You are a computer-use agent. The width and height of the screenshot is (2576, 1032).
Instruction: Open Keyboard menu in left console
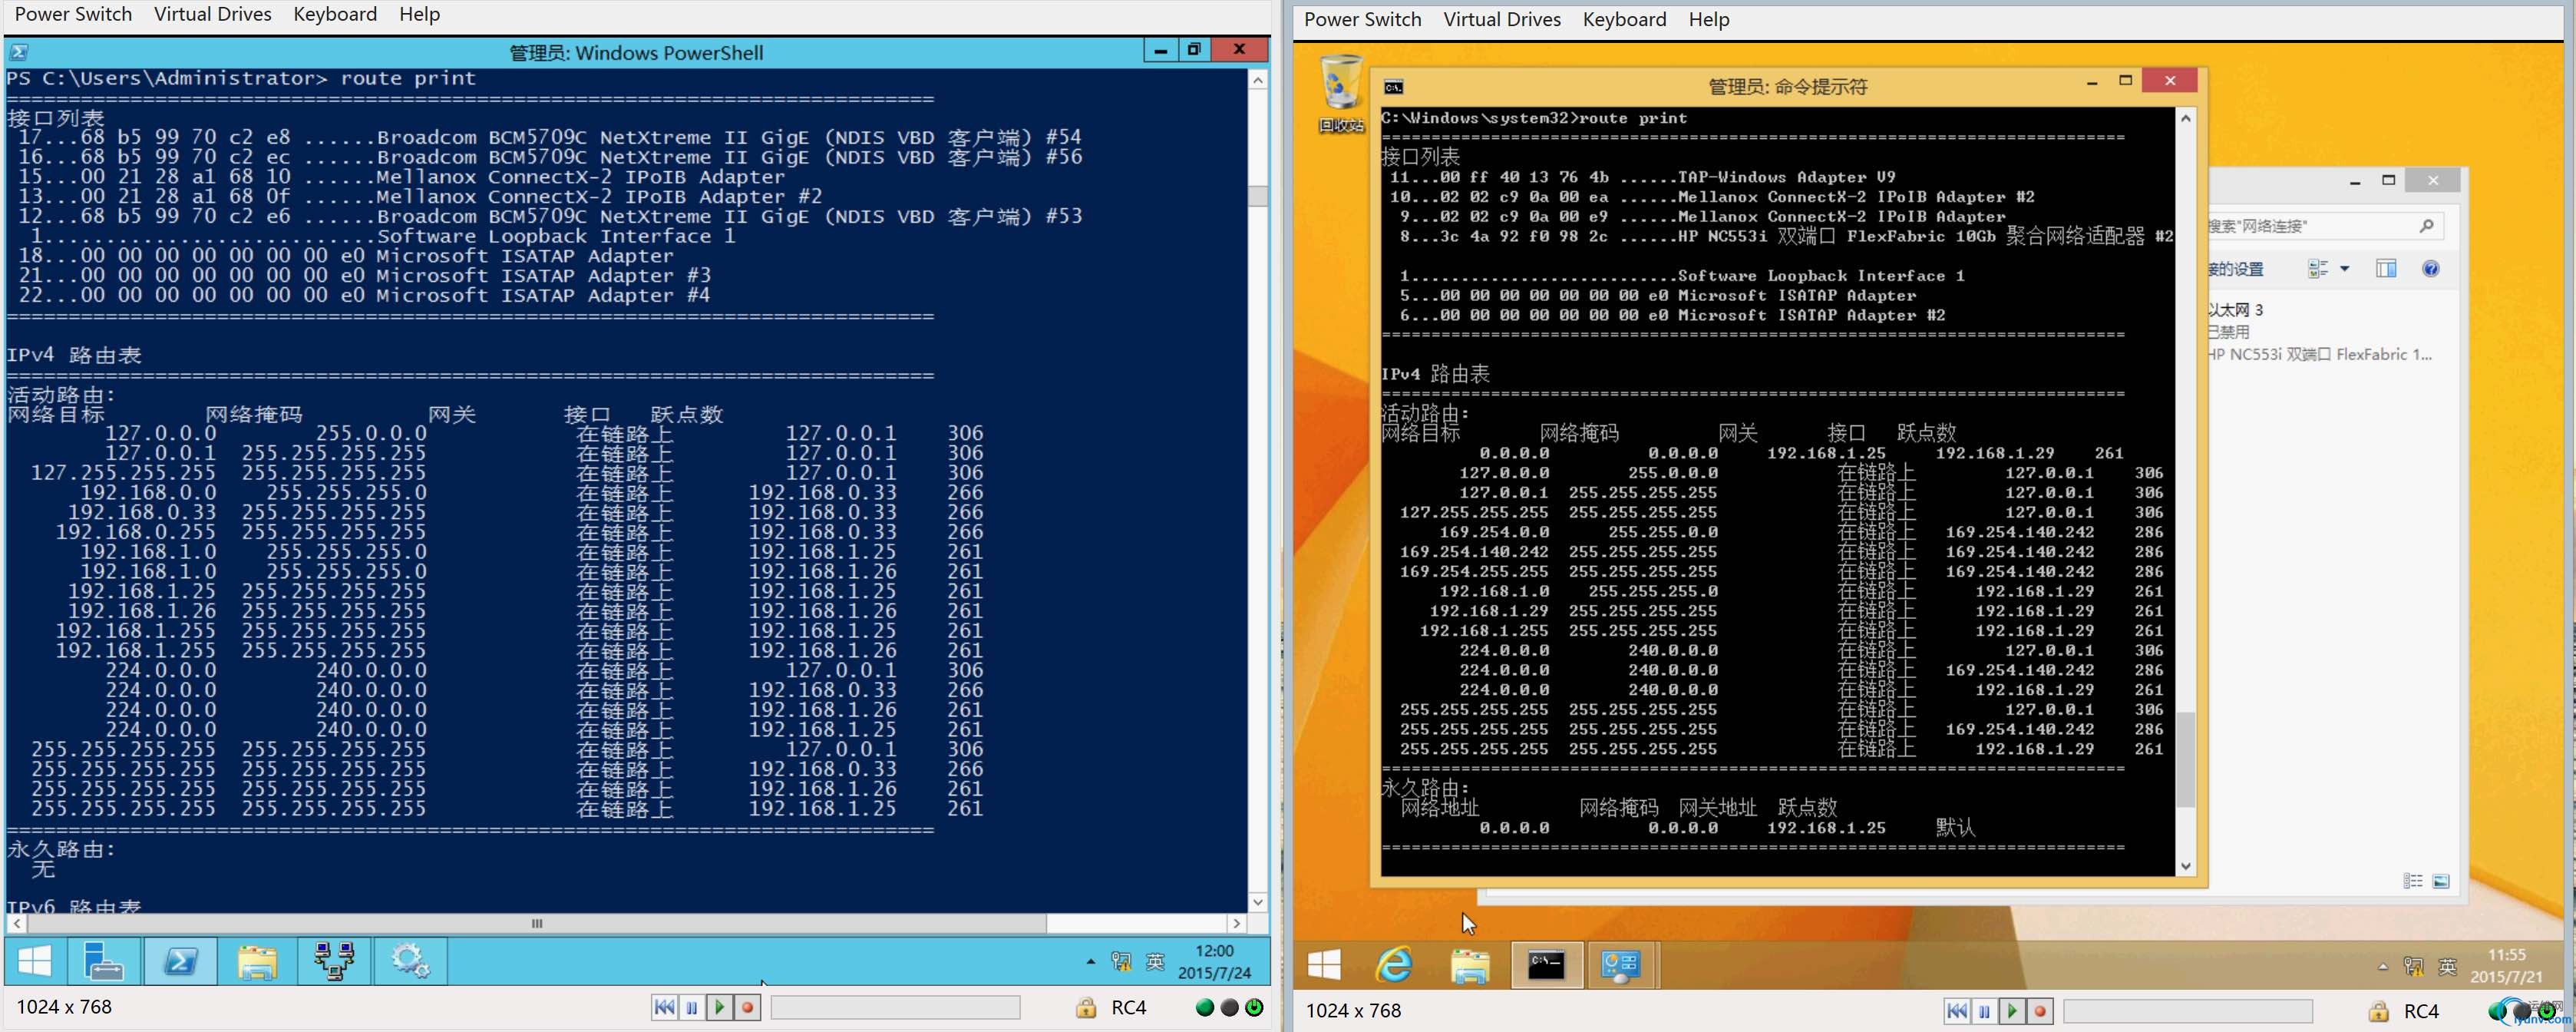335,14
